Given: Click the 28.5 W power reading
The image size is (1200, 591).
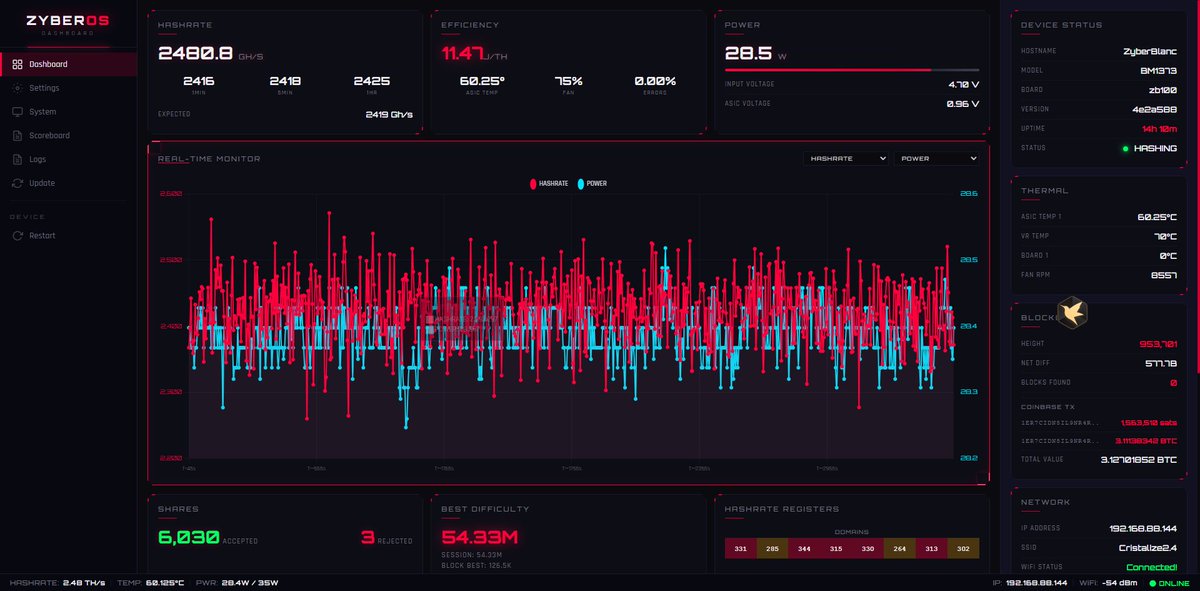Looking at the screenshot, I should click(x=755, y=53).
